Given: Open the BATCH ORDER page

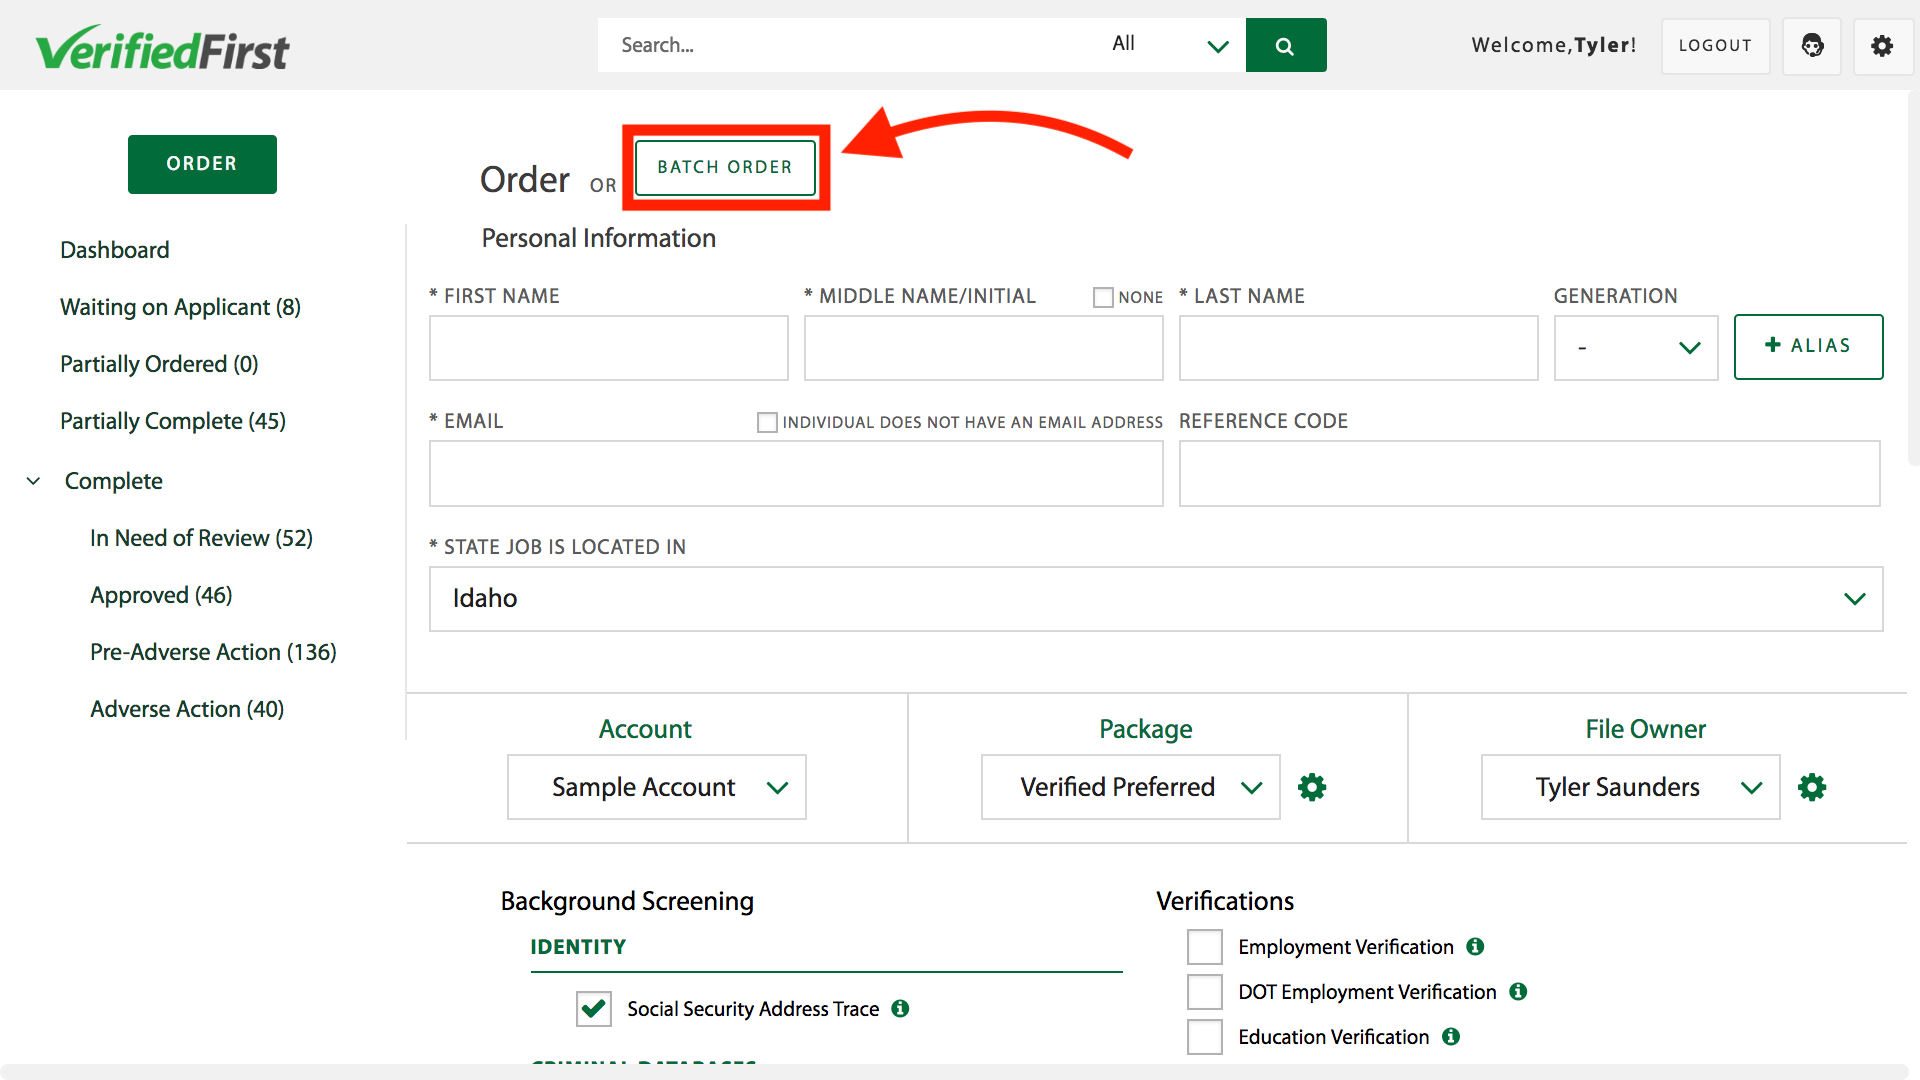Looking at the screenshot, I should tap(725, 167).
